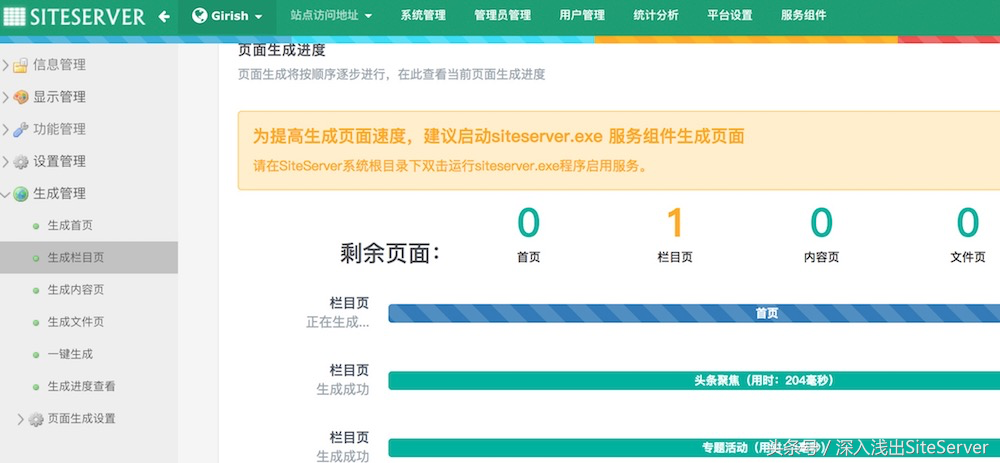The image size is (1000, 463).
Task: Open the 用户管理 menu
Action: tap(582, 16)
